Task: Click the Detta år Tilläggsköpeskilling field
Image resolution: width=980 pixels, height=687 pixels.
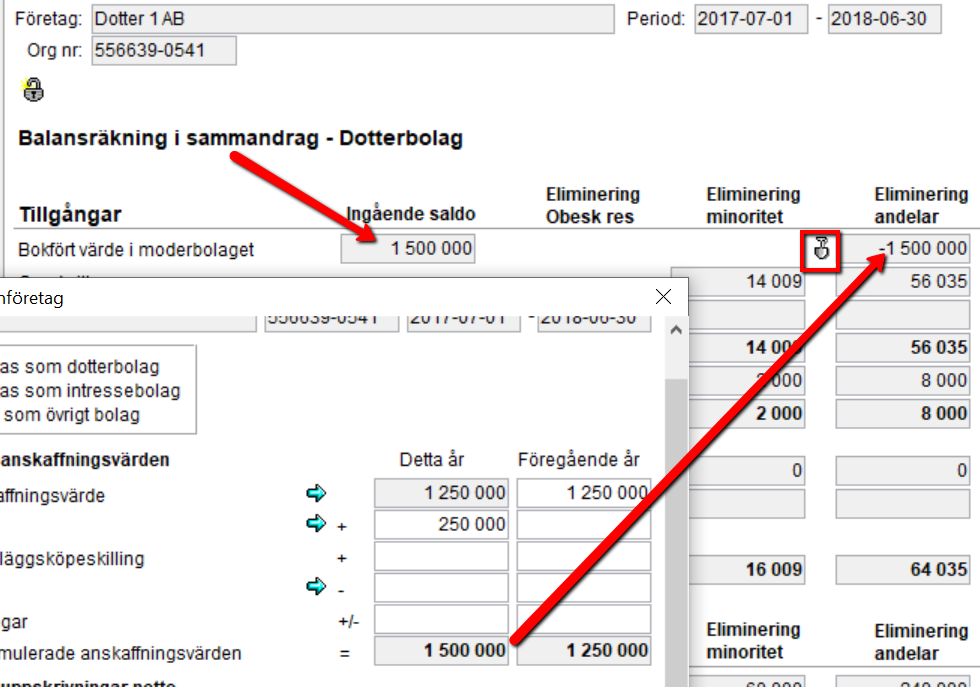Action: point(441,556)
